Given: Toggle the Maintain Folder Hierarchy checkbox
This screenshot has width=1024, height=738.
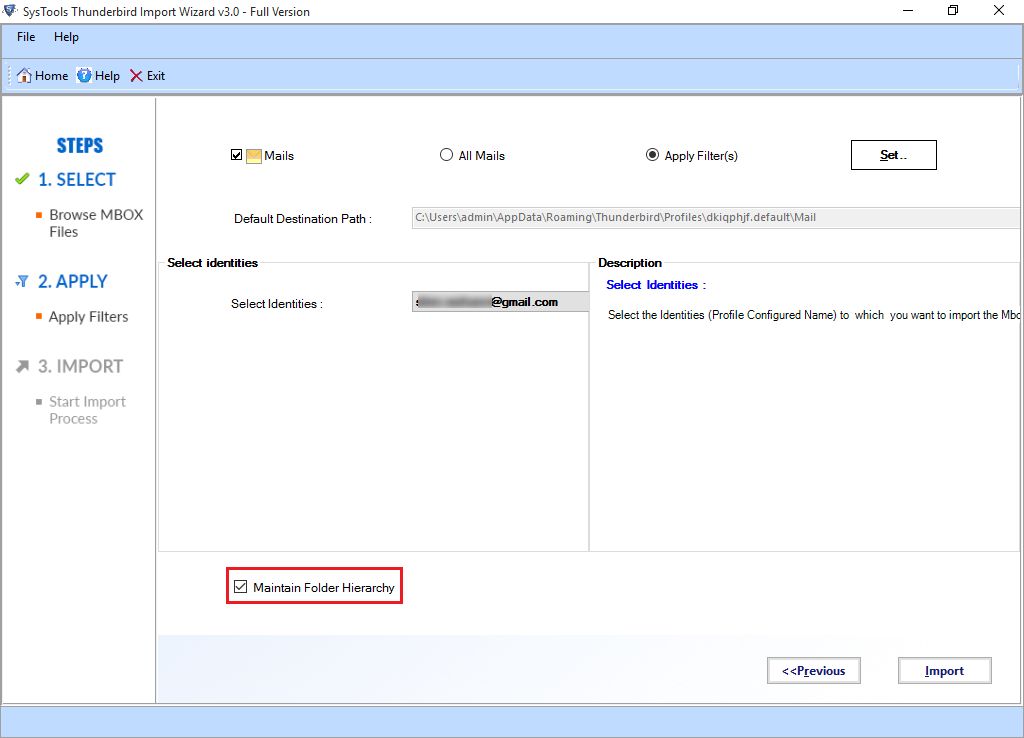Looking at the screenshot, I should tap(240, 586).
